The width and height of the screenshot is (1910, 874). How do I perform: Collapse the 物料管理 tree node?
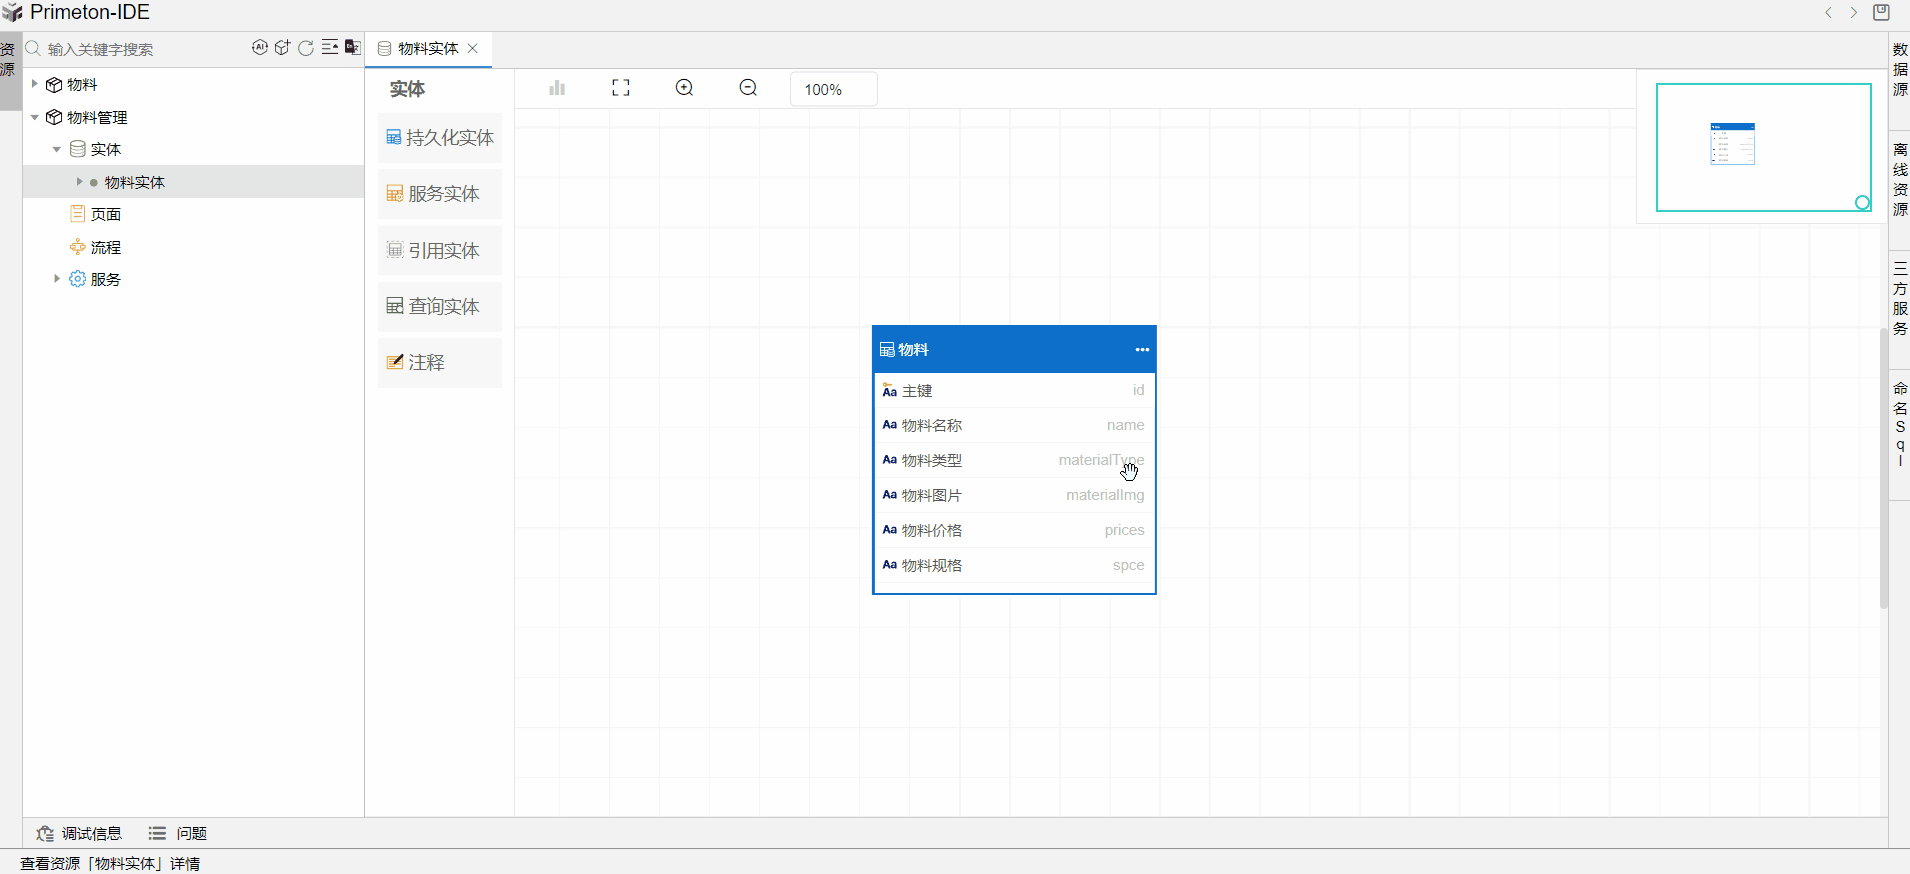click(x=35, y=117)
